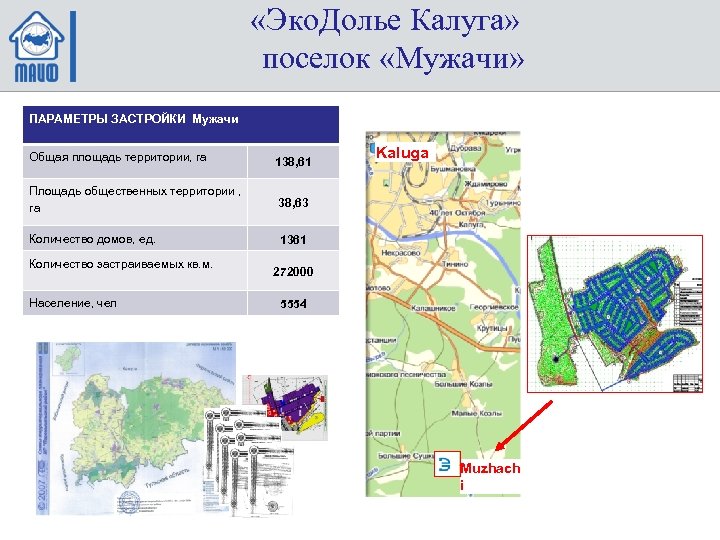Click the Калашников label on map
Image resolution: width=720 pixels, height=540 pixels.
point(433,308)
